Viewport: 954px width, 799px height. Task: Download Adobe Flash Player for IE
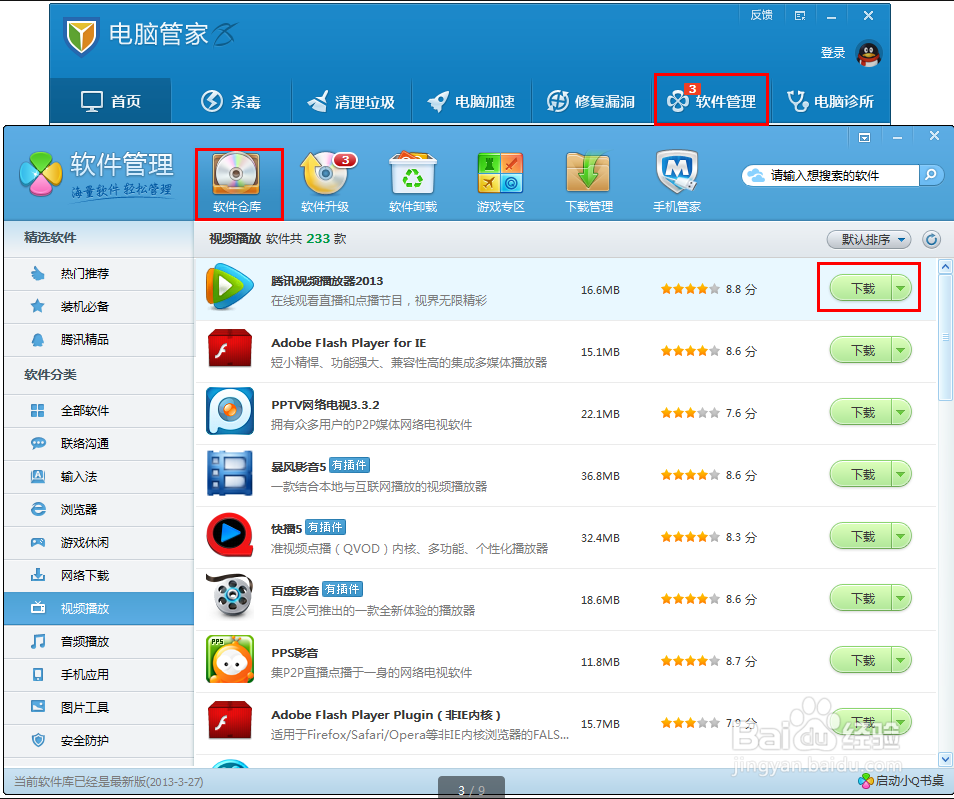(862, 350)
